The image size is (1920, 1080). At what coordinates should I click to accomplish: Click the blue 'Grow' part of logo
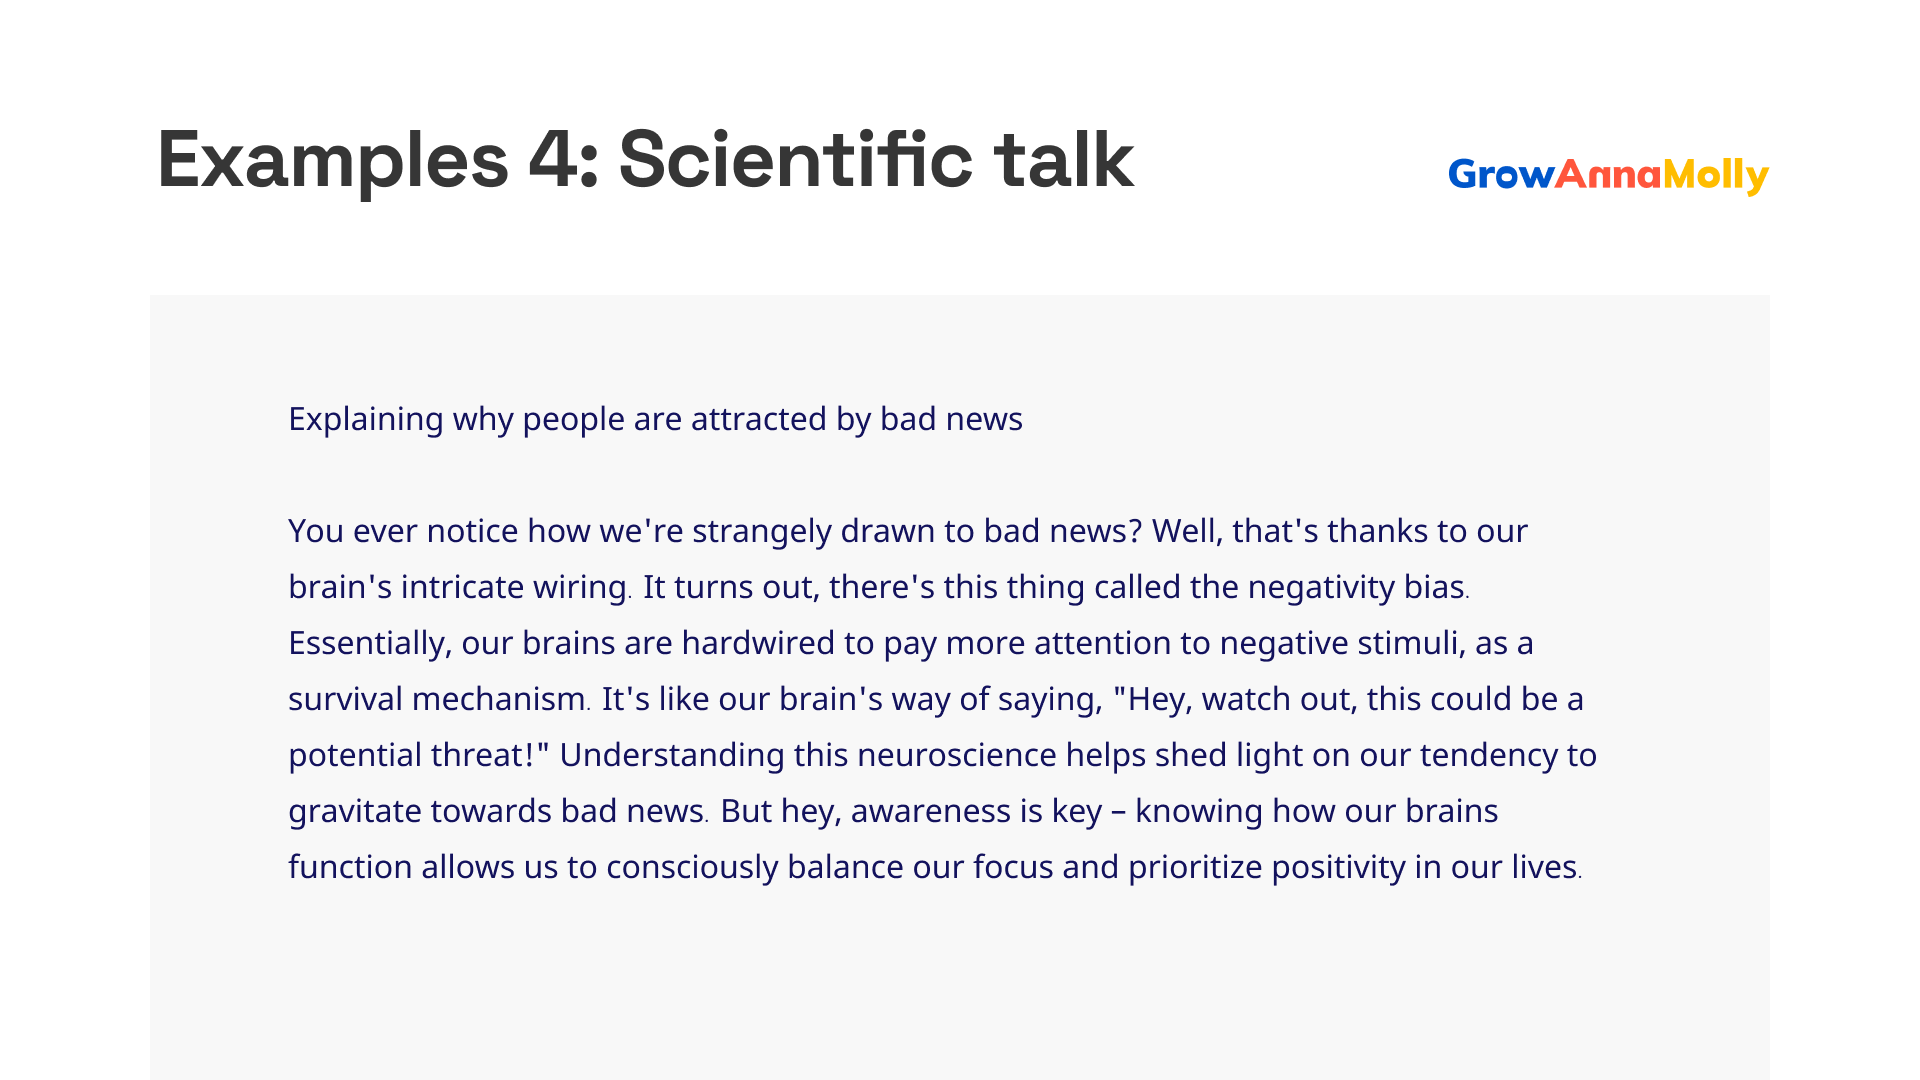click(x=1501, y=174)
